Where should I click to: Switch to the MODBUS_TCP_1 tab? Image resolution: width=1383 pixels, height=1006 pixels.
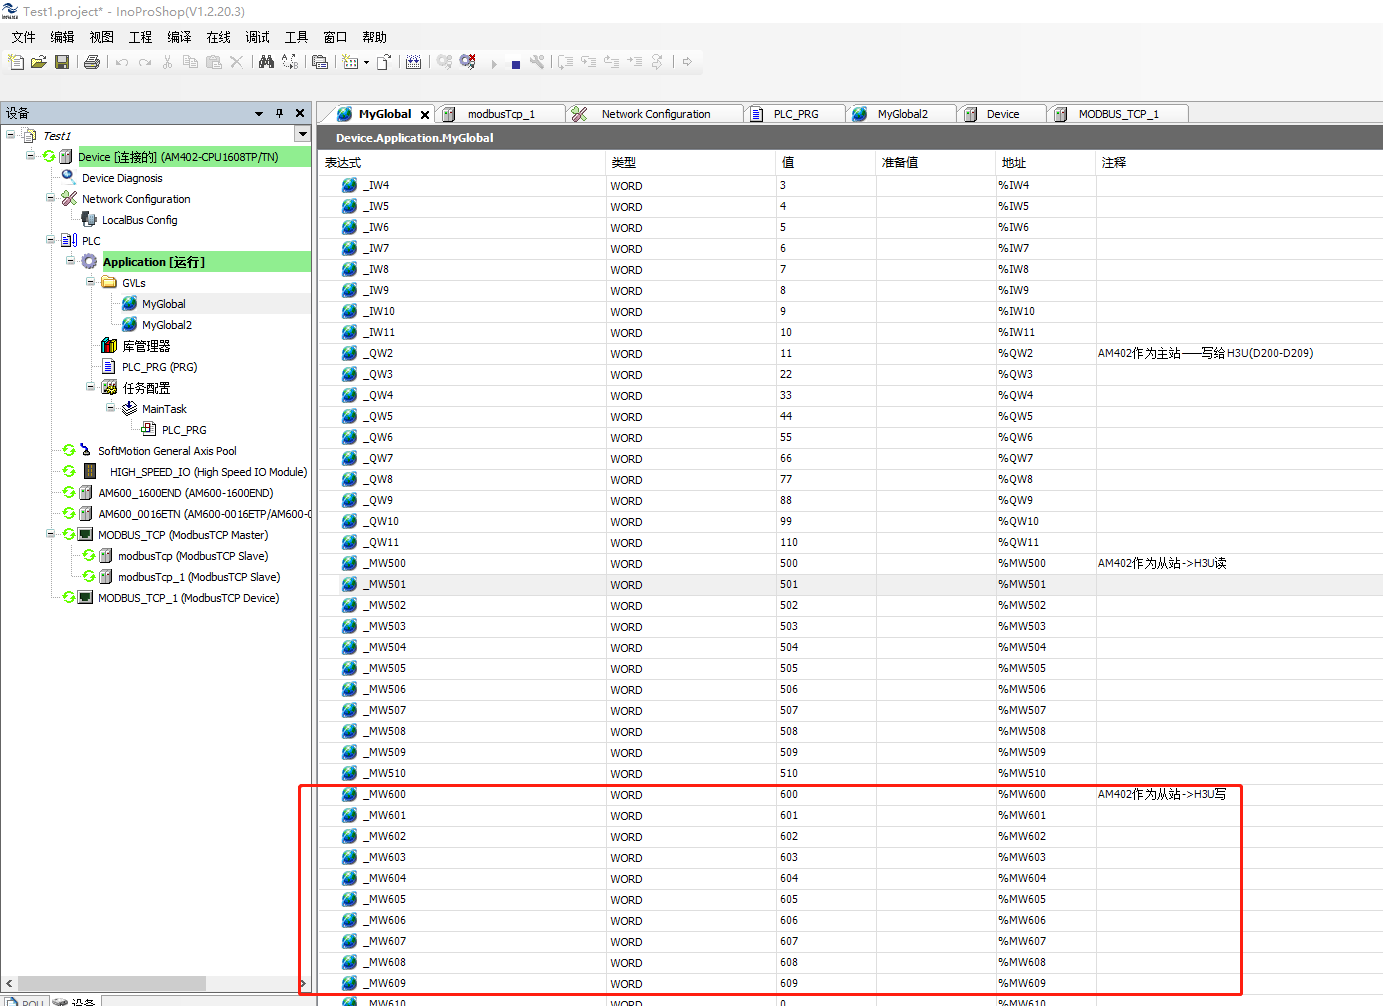1119,114
